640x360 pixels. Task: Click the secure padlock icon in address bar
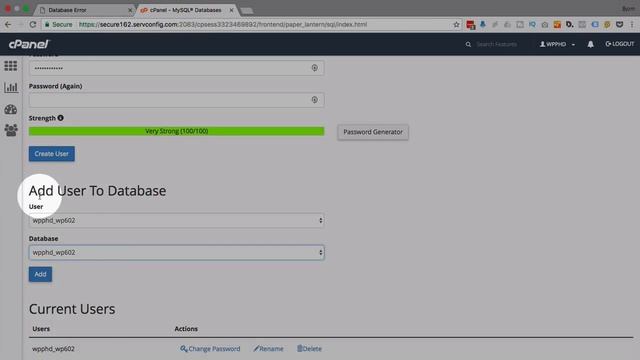pyautogui.click(x=47, y=24)
